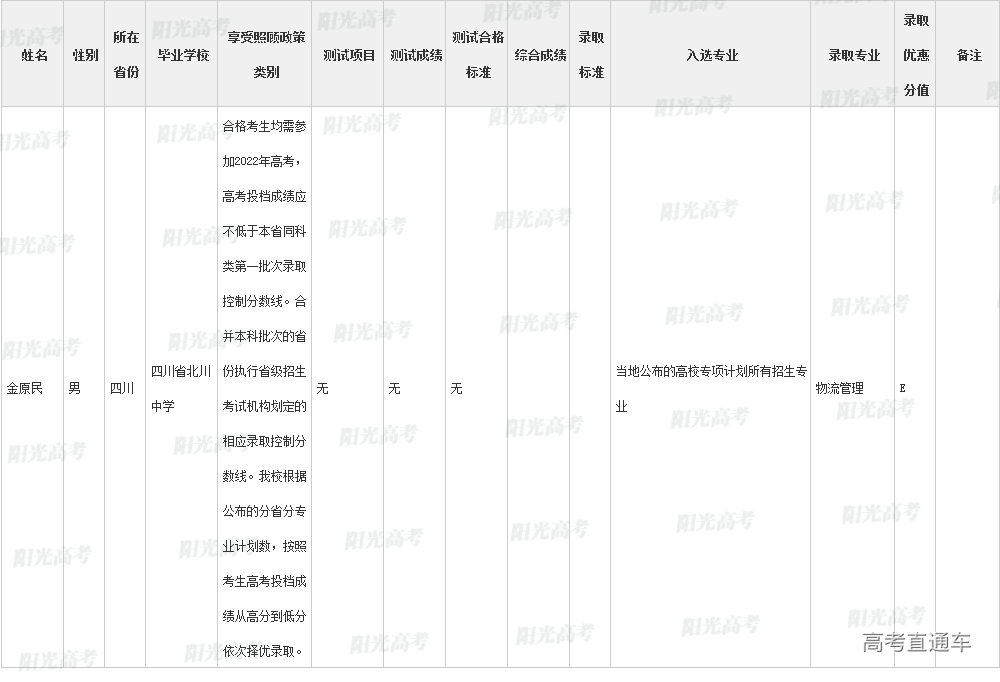Click the 录取优惠分值 header cell
The image size is (1000, 682).
click(916, 55)
